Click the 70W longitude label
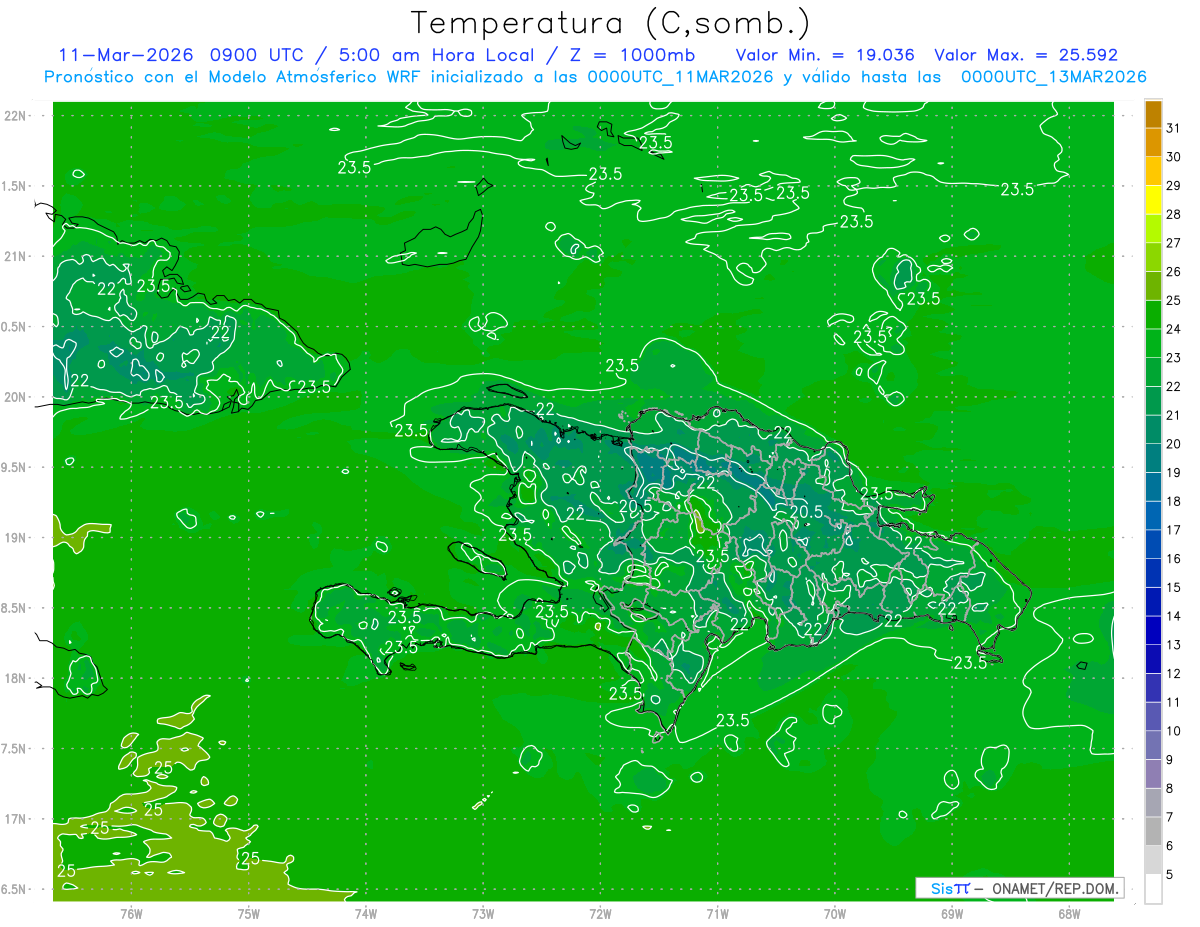This screenshot has height=927, width=1200. click(x=835, y=914)
